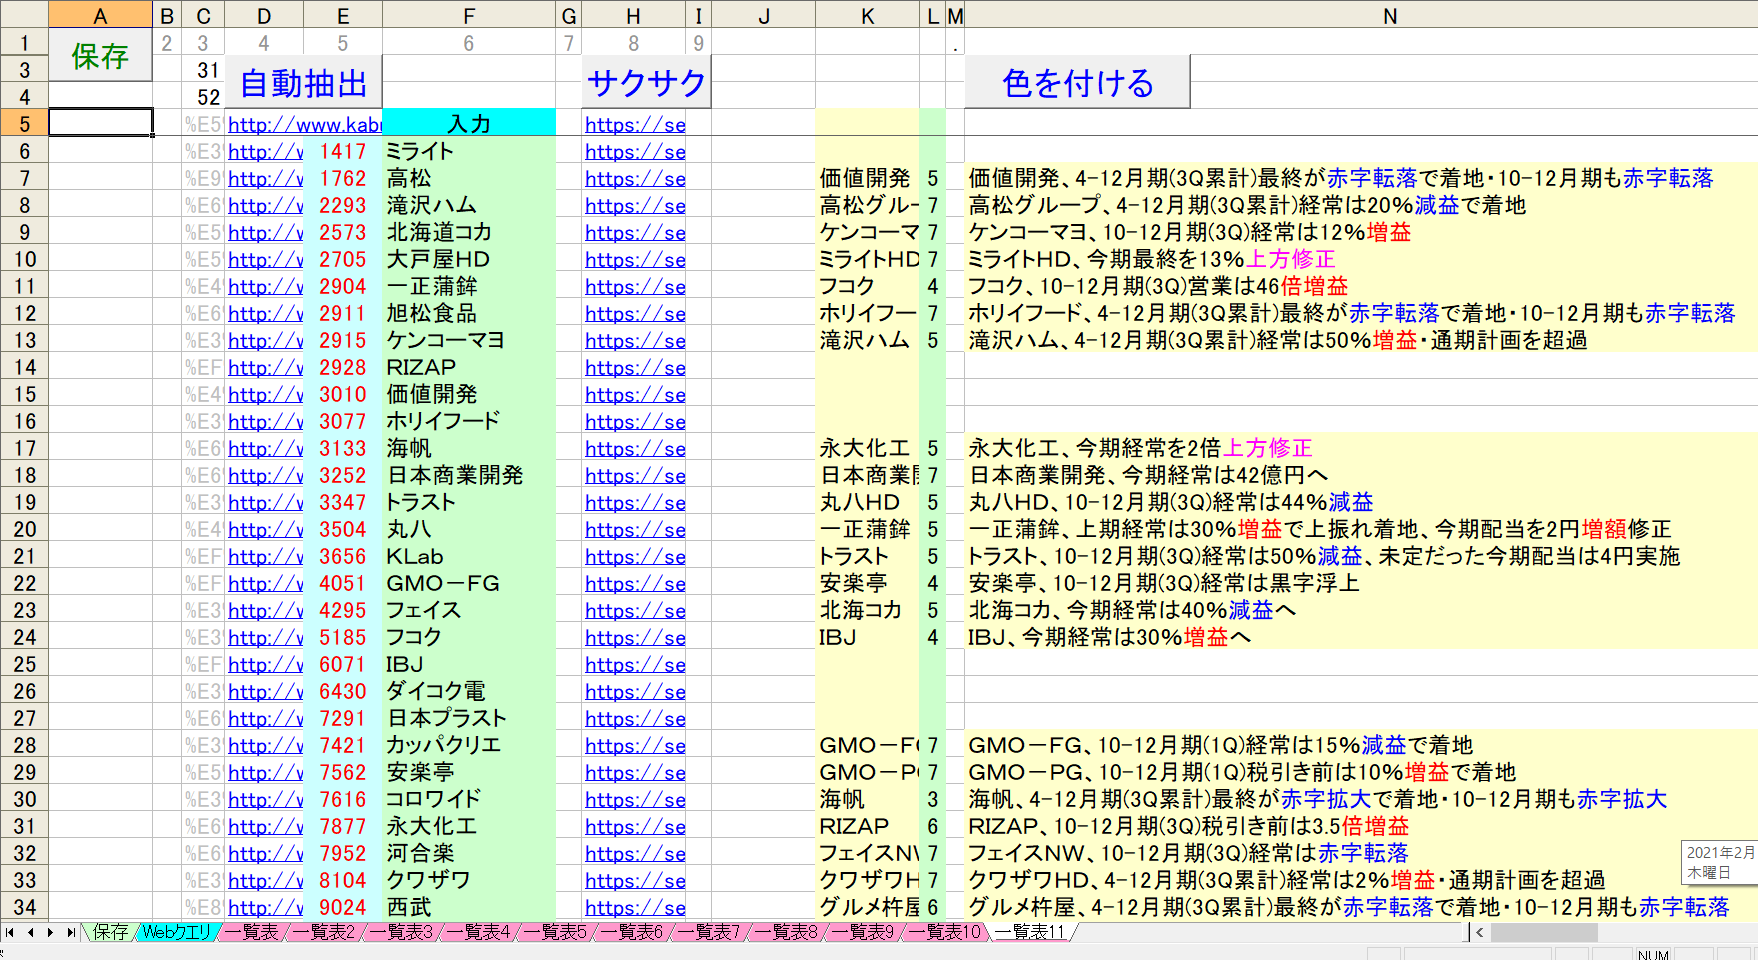Switch to the 一覧表6 sheet tab
This screenshot has width=1758, height=960.
634,932
